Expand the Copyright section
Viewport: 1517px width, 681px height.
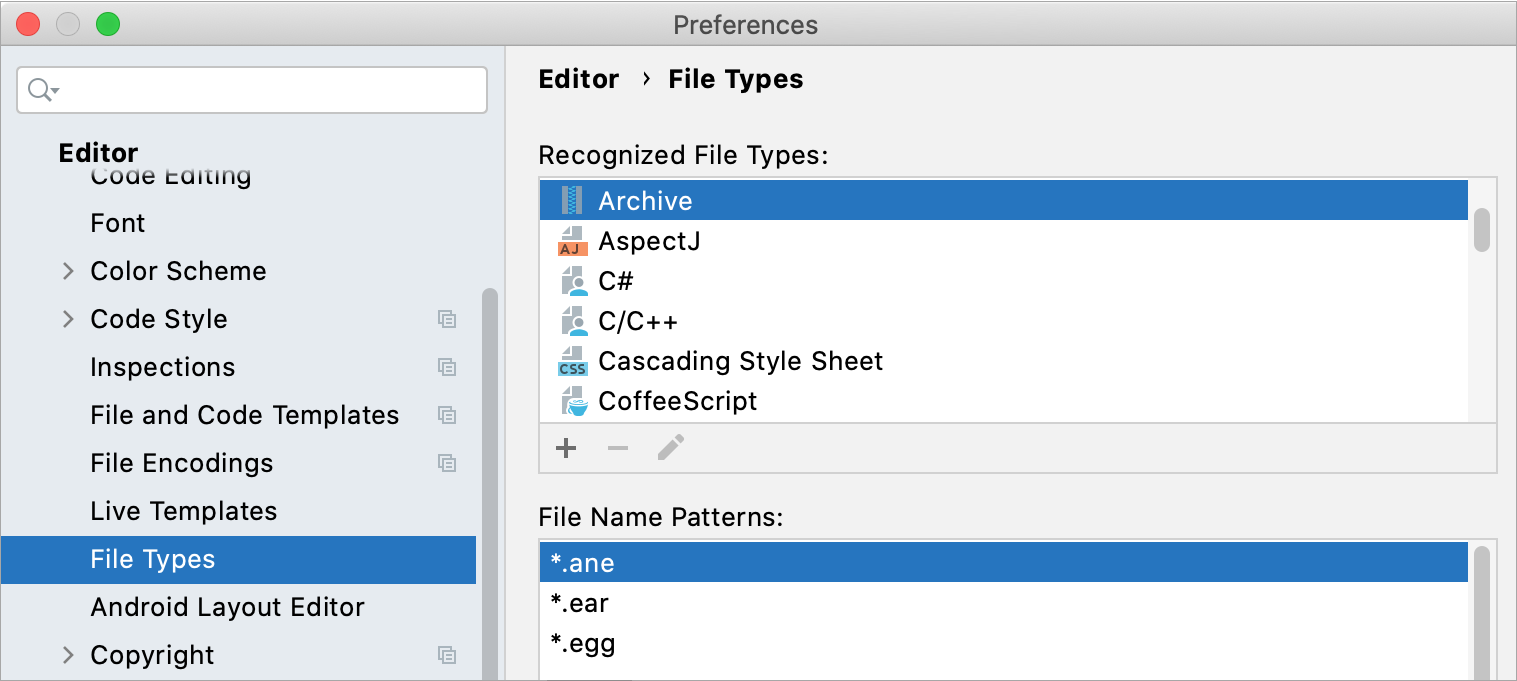pyautogui.click(x=68, y=655)
